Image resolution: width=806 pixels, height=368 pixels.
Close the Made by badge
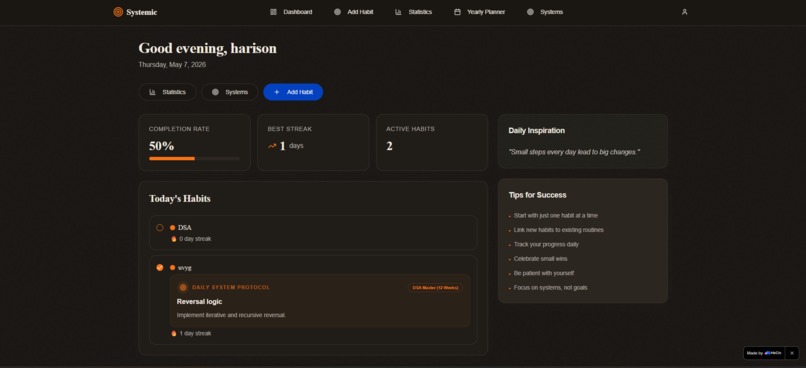tap(792, 353)
